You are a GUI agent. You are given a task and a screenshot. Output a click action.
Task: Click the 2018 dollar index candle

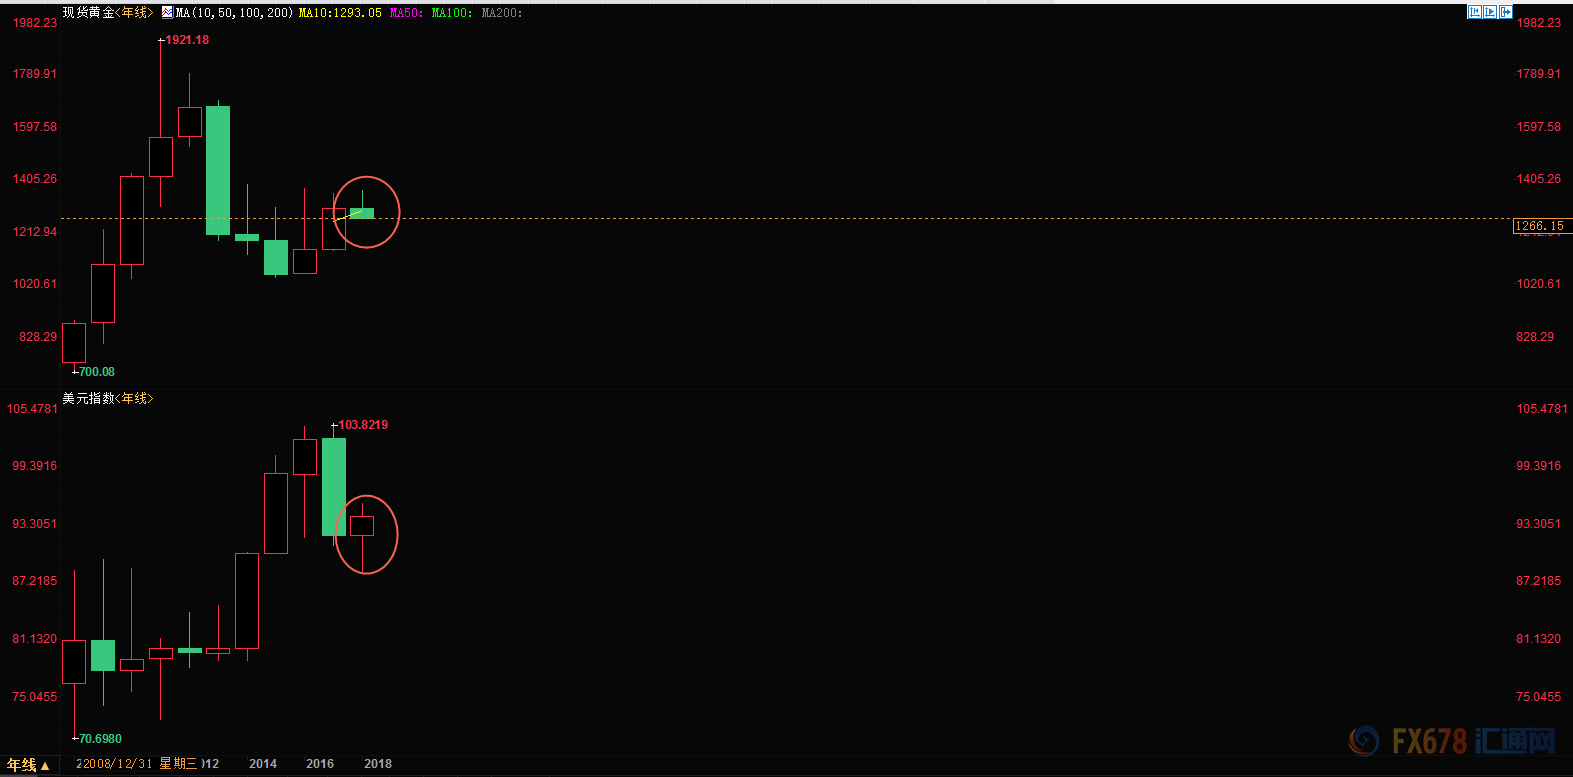click(x=362, y=526)
